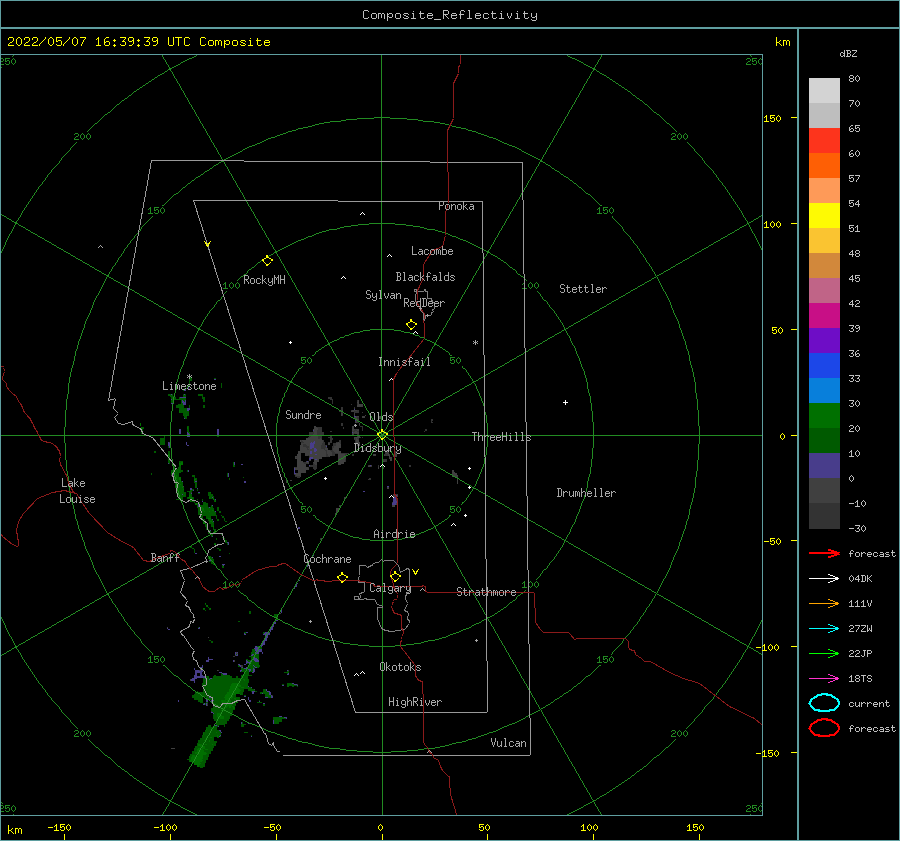Click the yellow 54 dBZ color swatch

click(x=824, y=215)
